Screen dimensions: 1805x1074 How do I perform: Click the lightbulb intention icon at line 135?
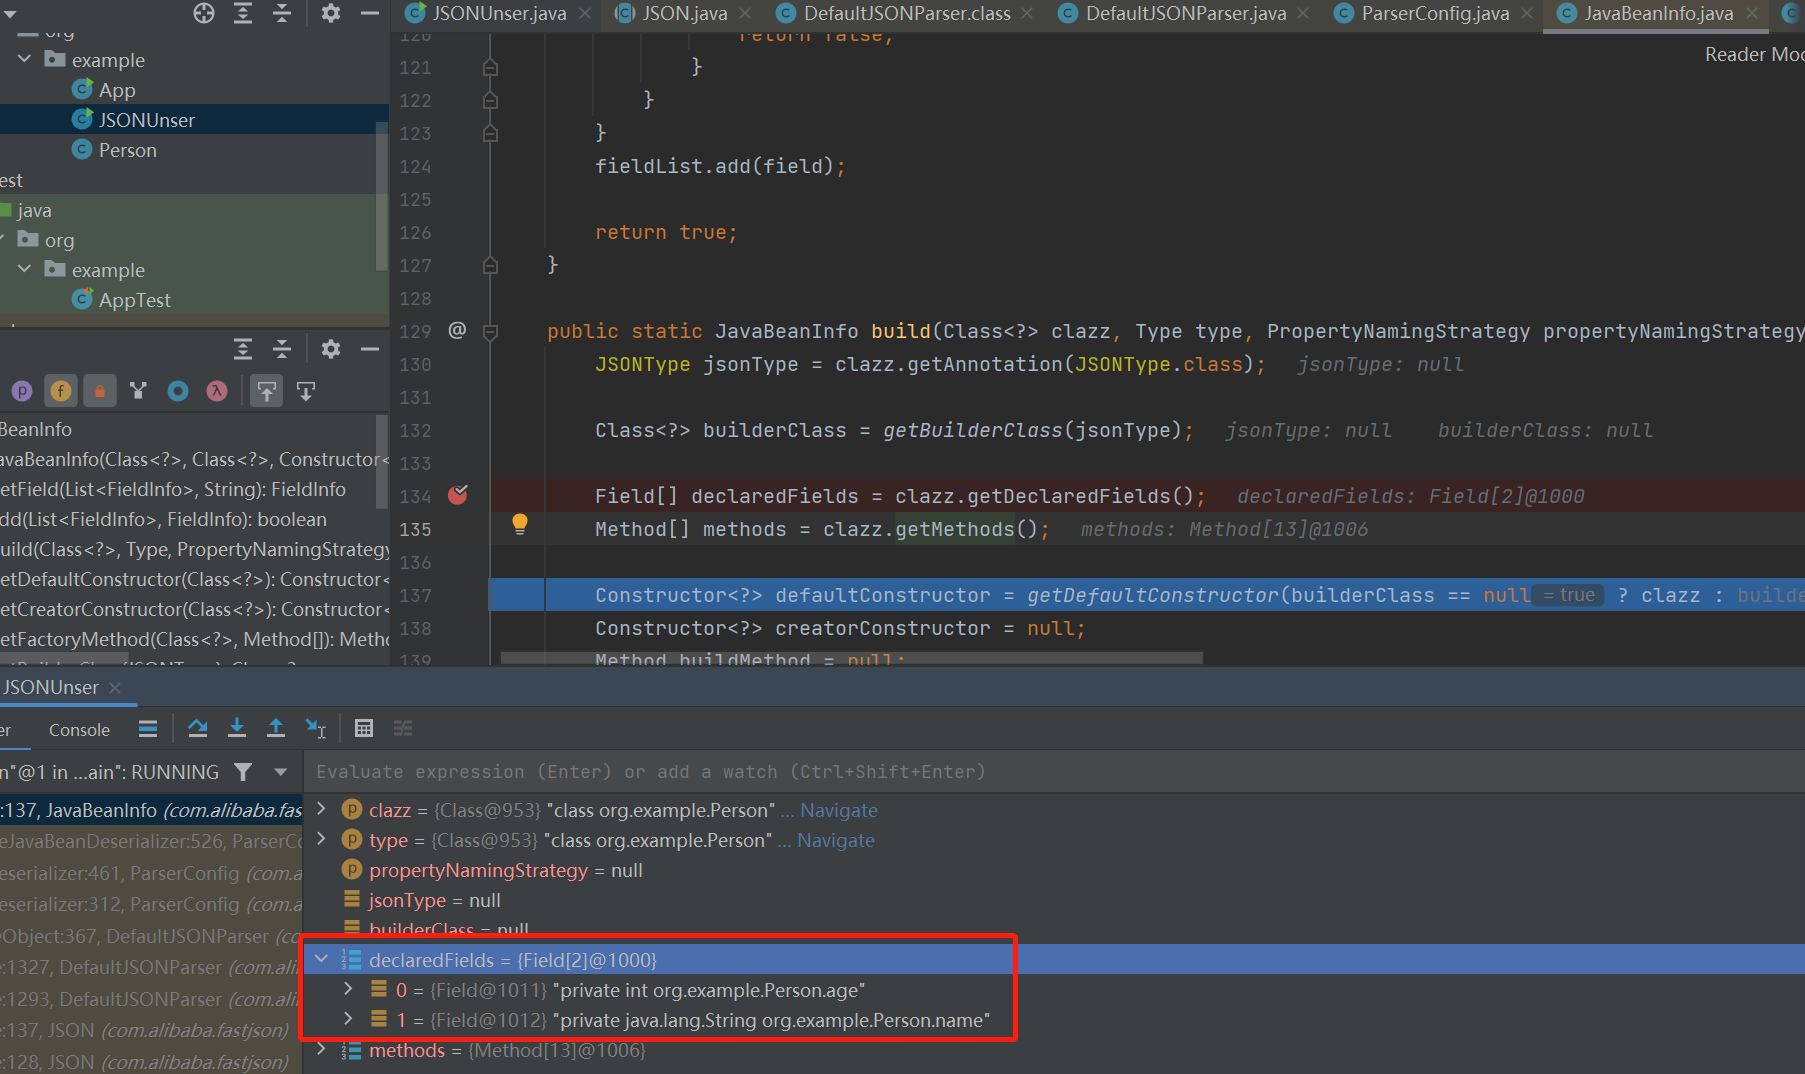(x=520, y=523)
